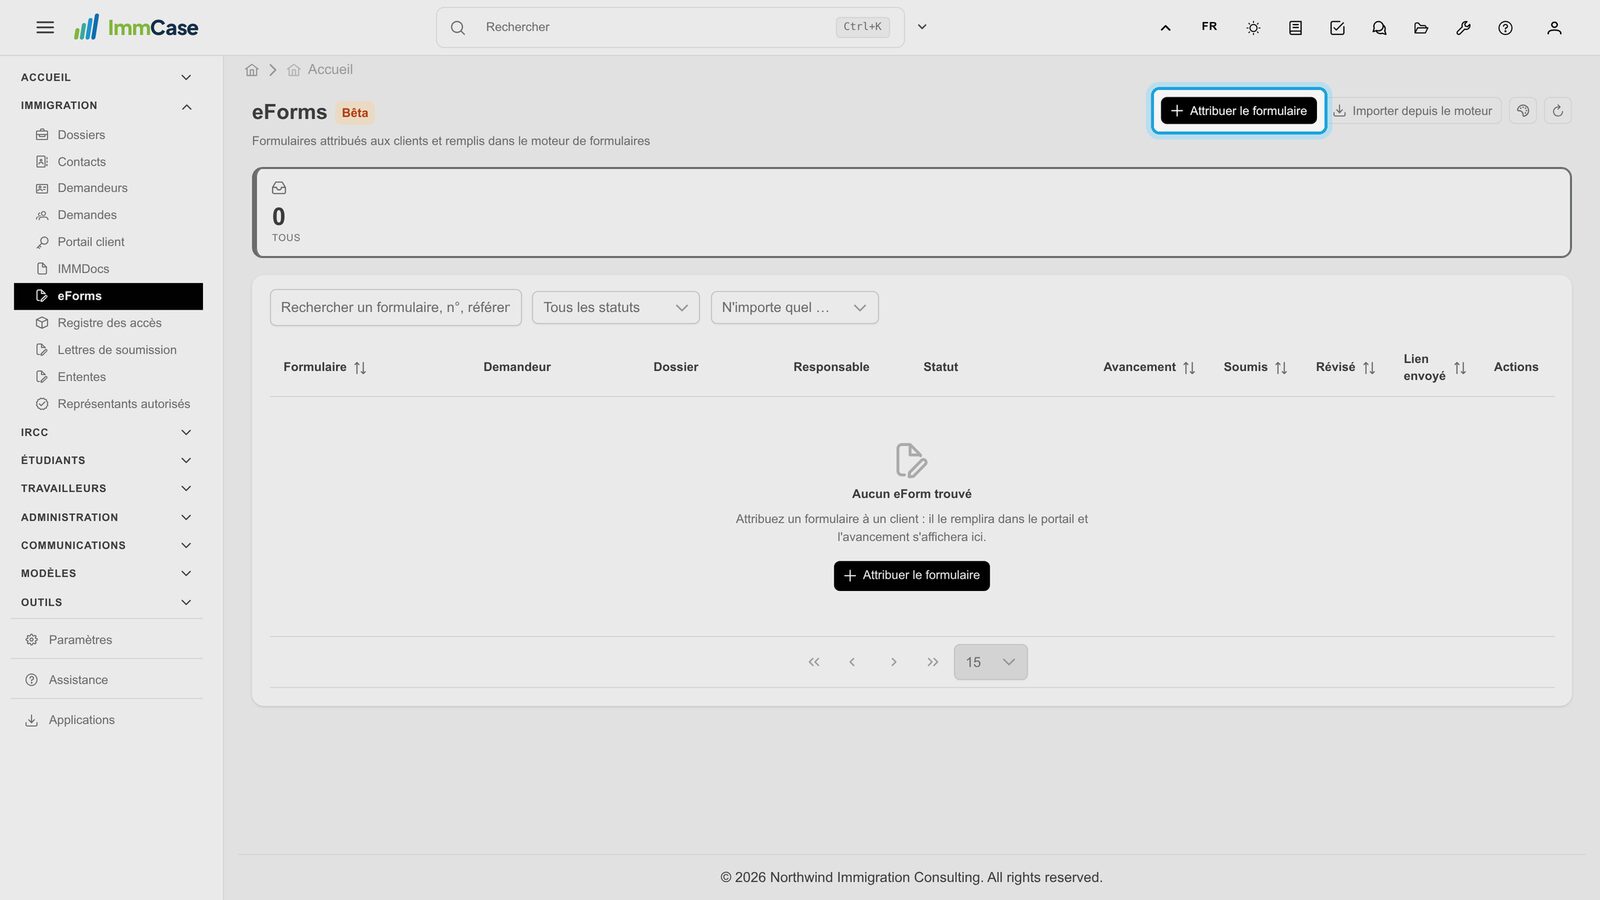Click the home icon in the breadcrumb
Viewport: 1600px width, 900px height.
252,70
